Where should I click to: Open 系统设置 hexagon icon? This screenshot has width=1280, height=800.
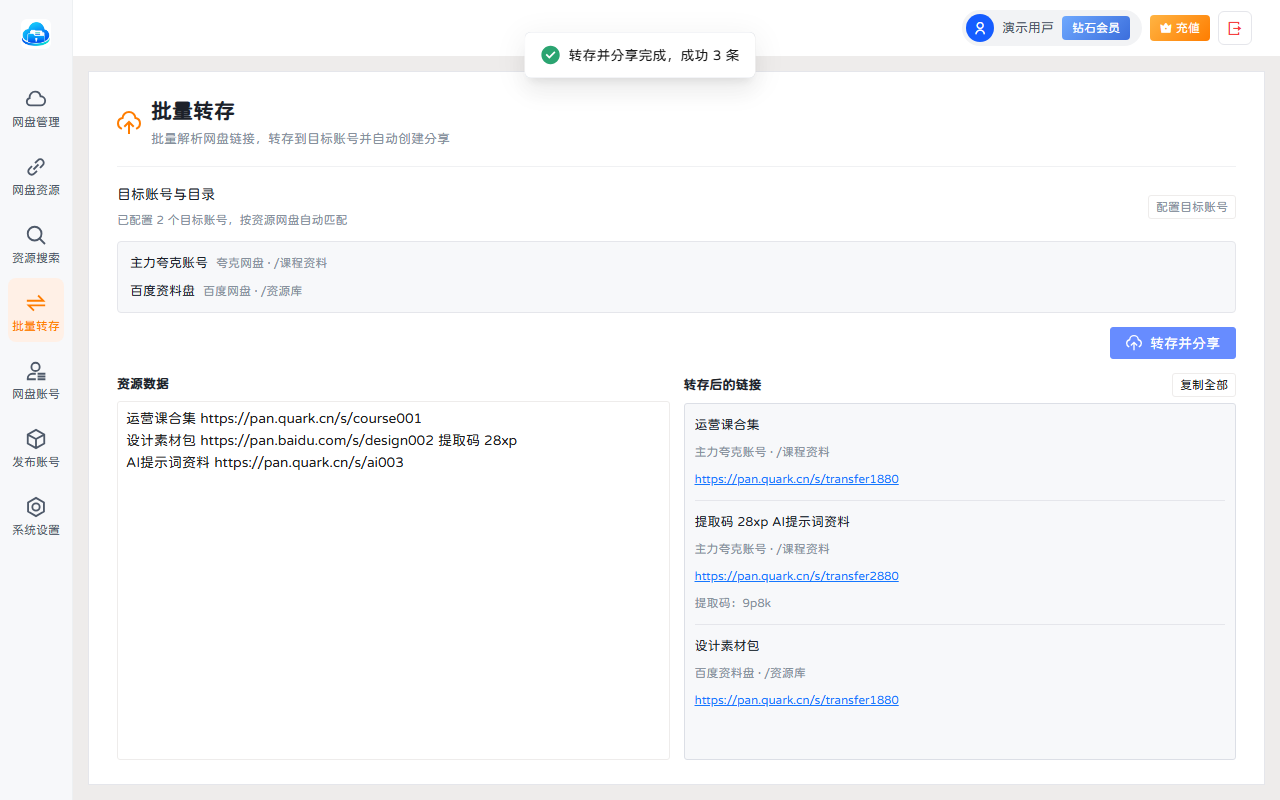tap(36, 506)
